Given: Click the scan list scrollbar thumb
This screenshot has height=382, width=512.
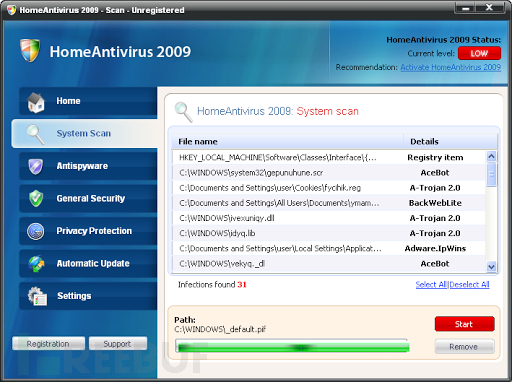Looking at the screenshot, I should 491,174.
